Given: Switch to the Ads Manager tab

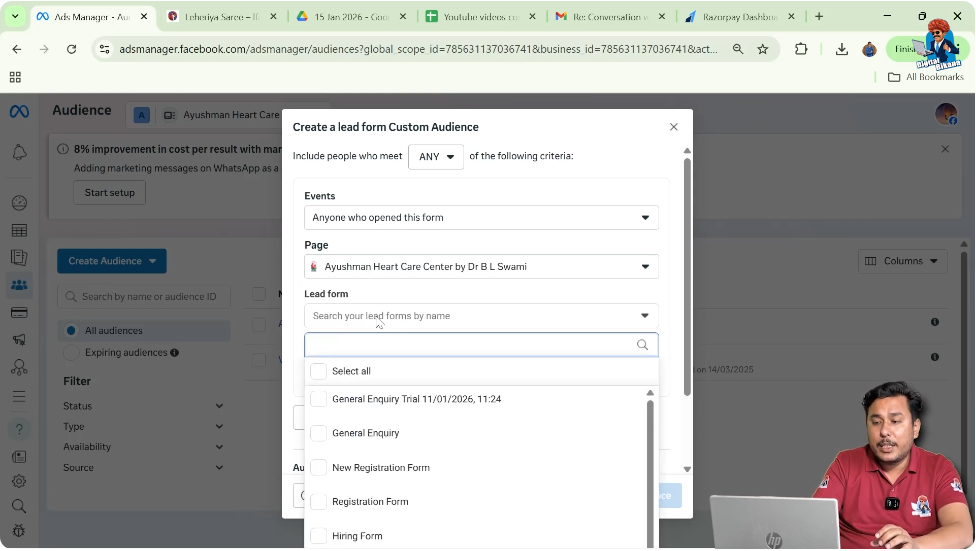Looking at the screenshot, I should click(92, 17).
